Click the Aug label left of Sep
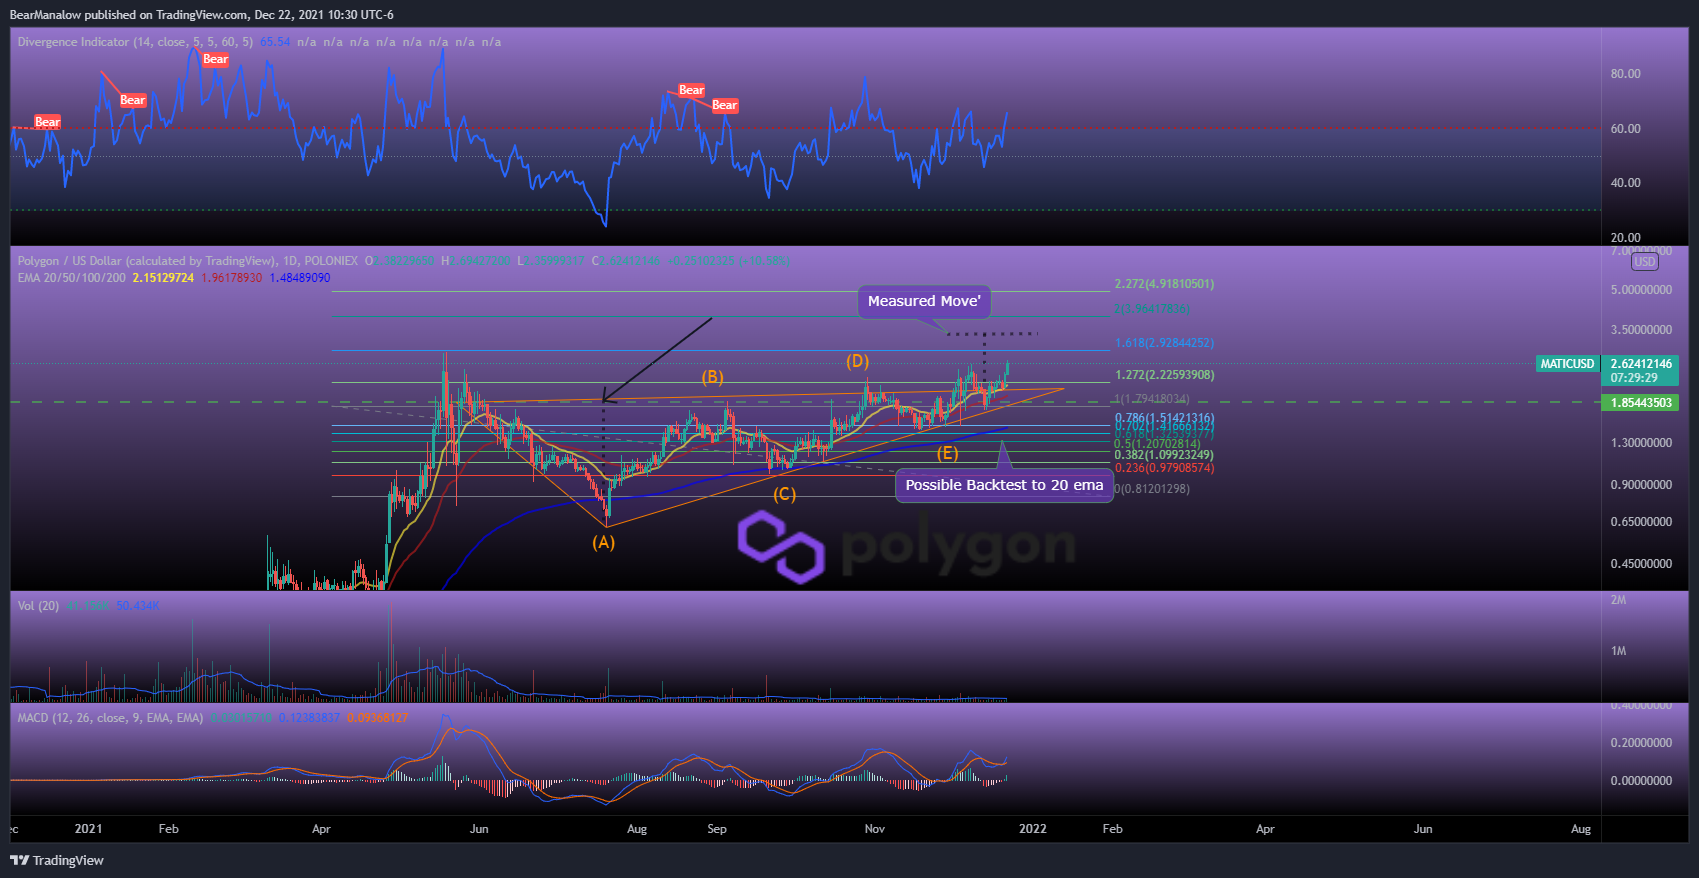This screenshot has height=878, width=1699. tap(637, 829)
